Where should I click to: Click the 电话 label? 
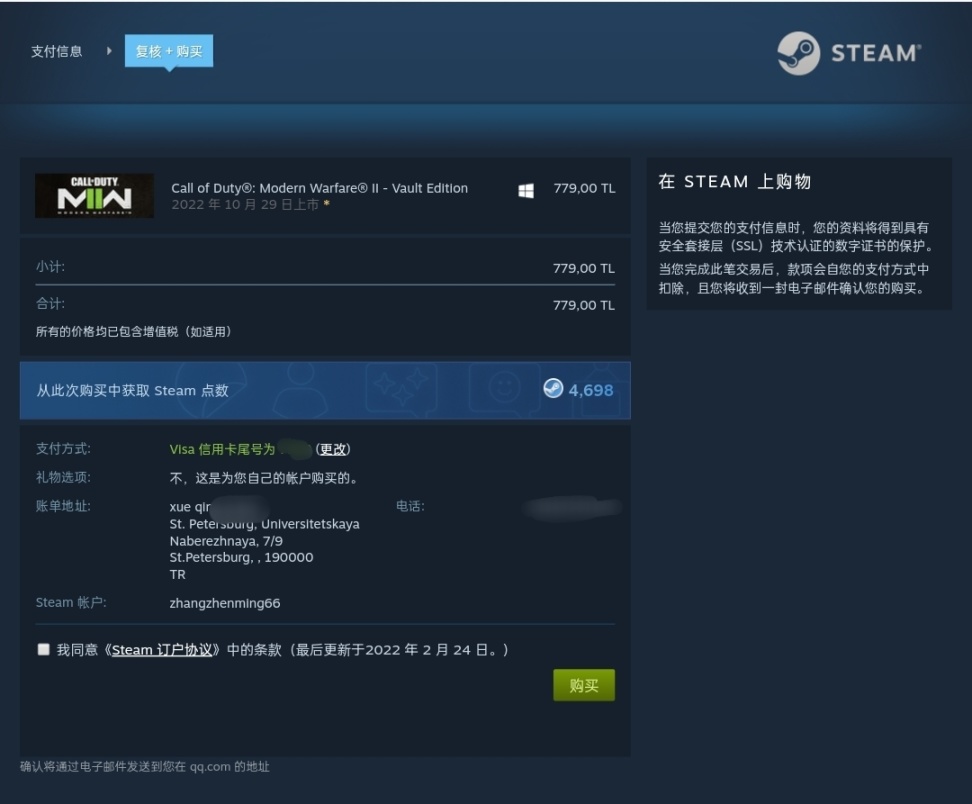[x=410, y=506]
